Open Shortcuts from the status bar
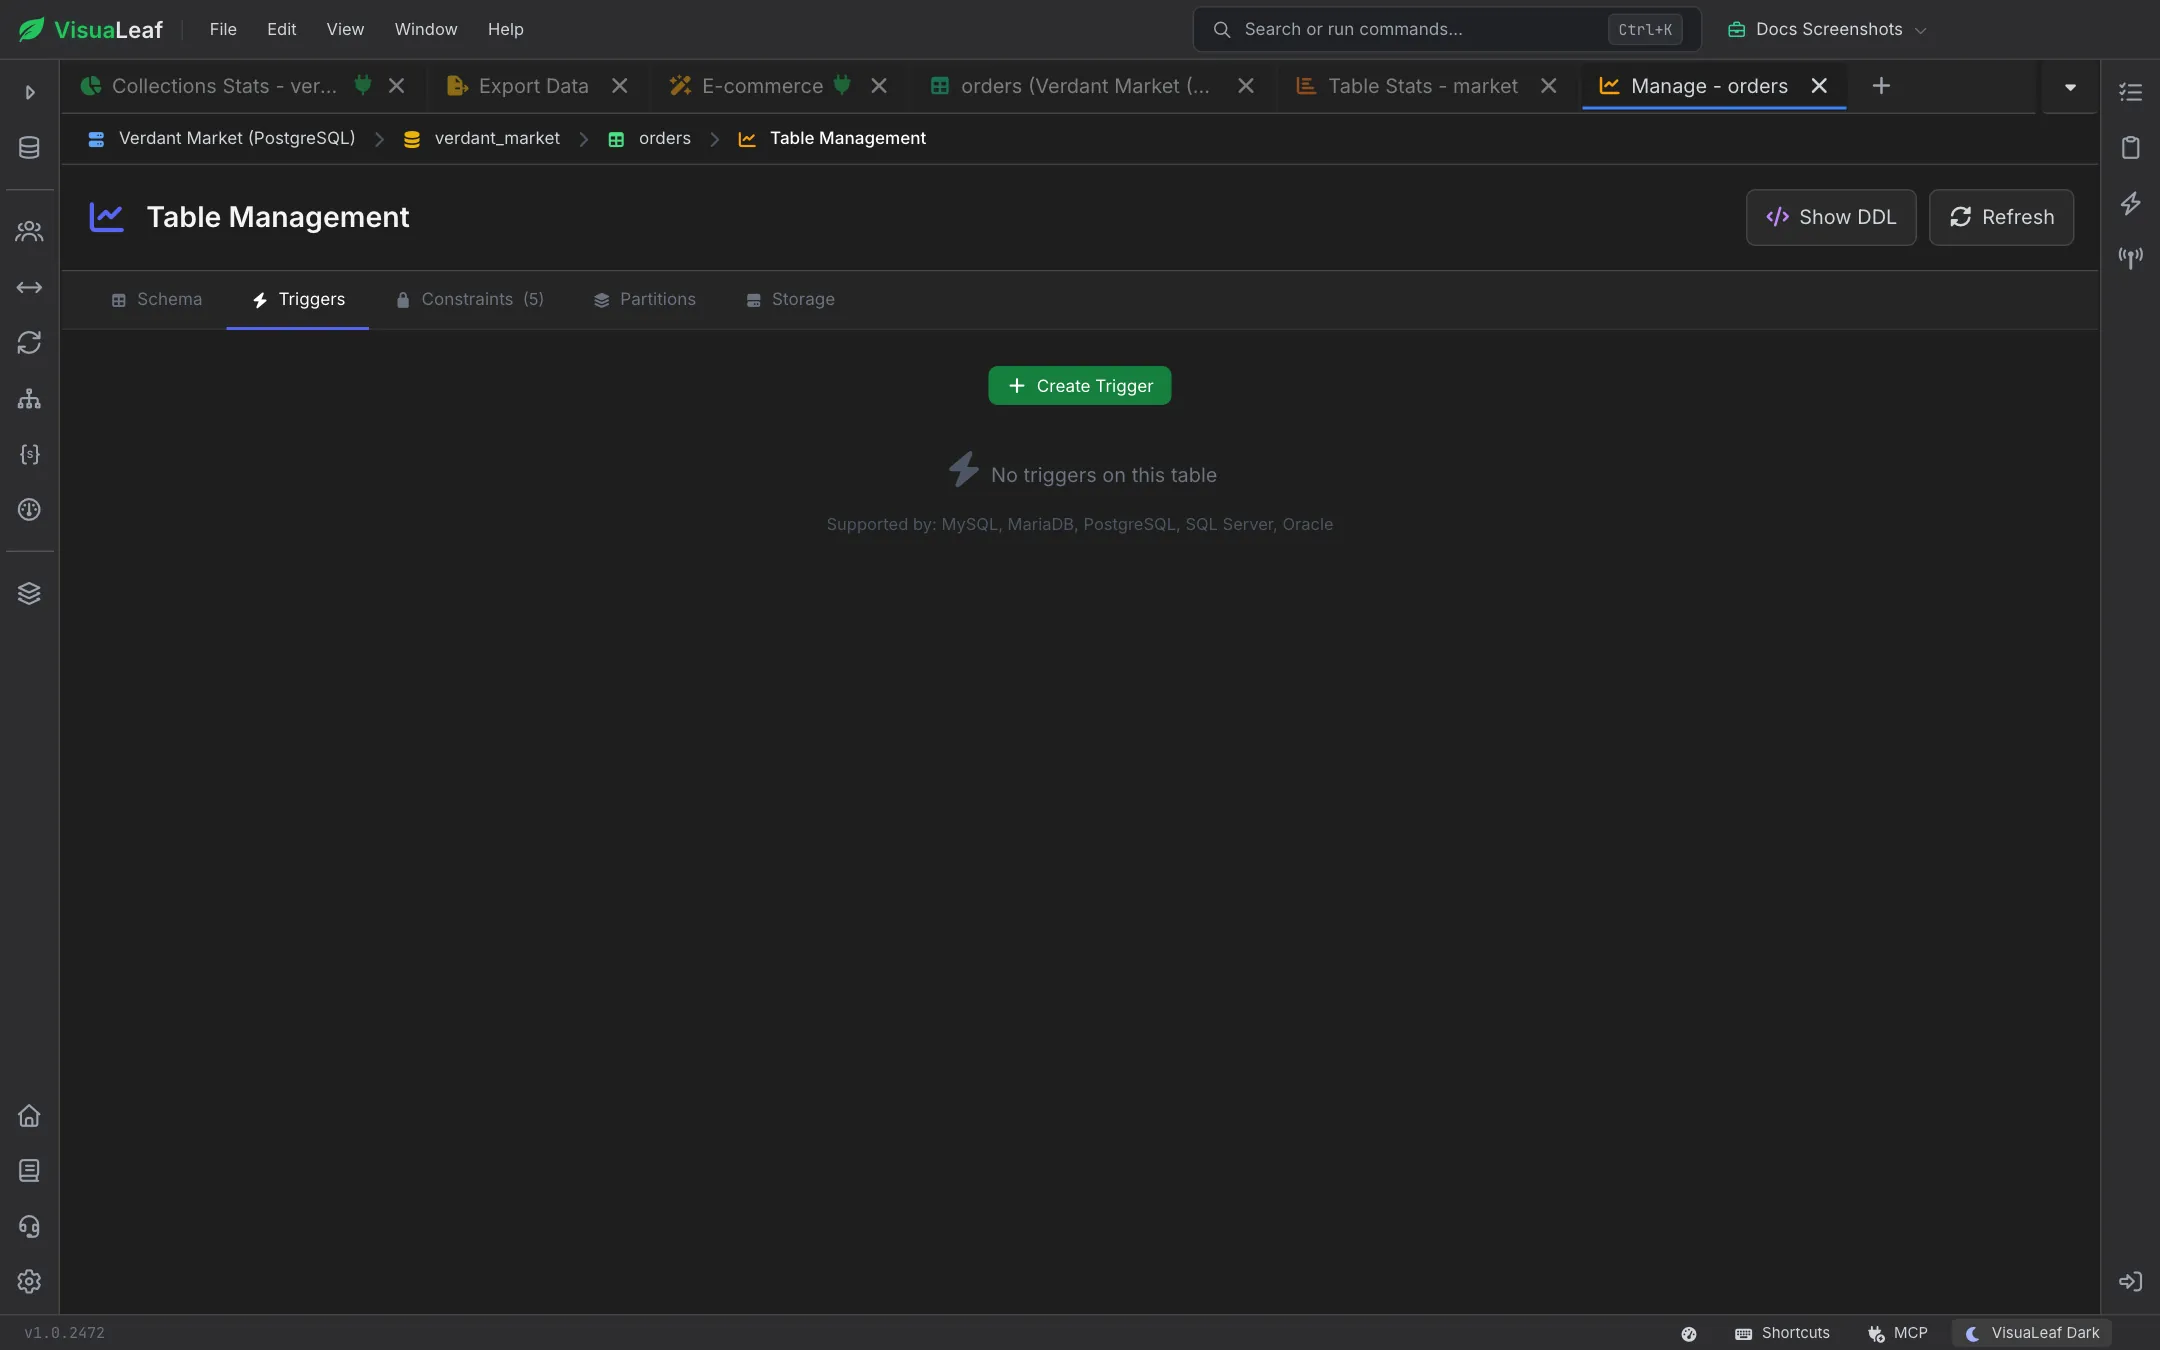 [x=1782, y=1333]
